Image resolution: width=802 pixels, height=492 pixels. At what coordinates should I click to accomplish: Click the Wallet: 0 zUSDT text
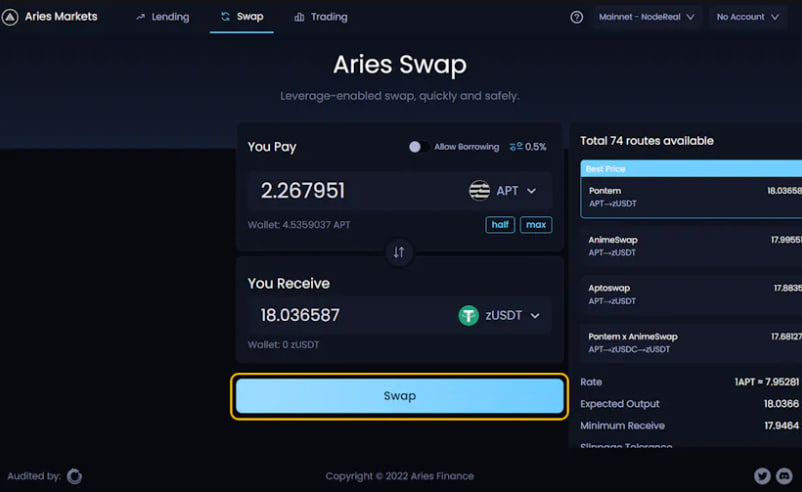pyautogui.click(x=283, y=345)
